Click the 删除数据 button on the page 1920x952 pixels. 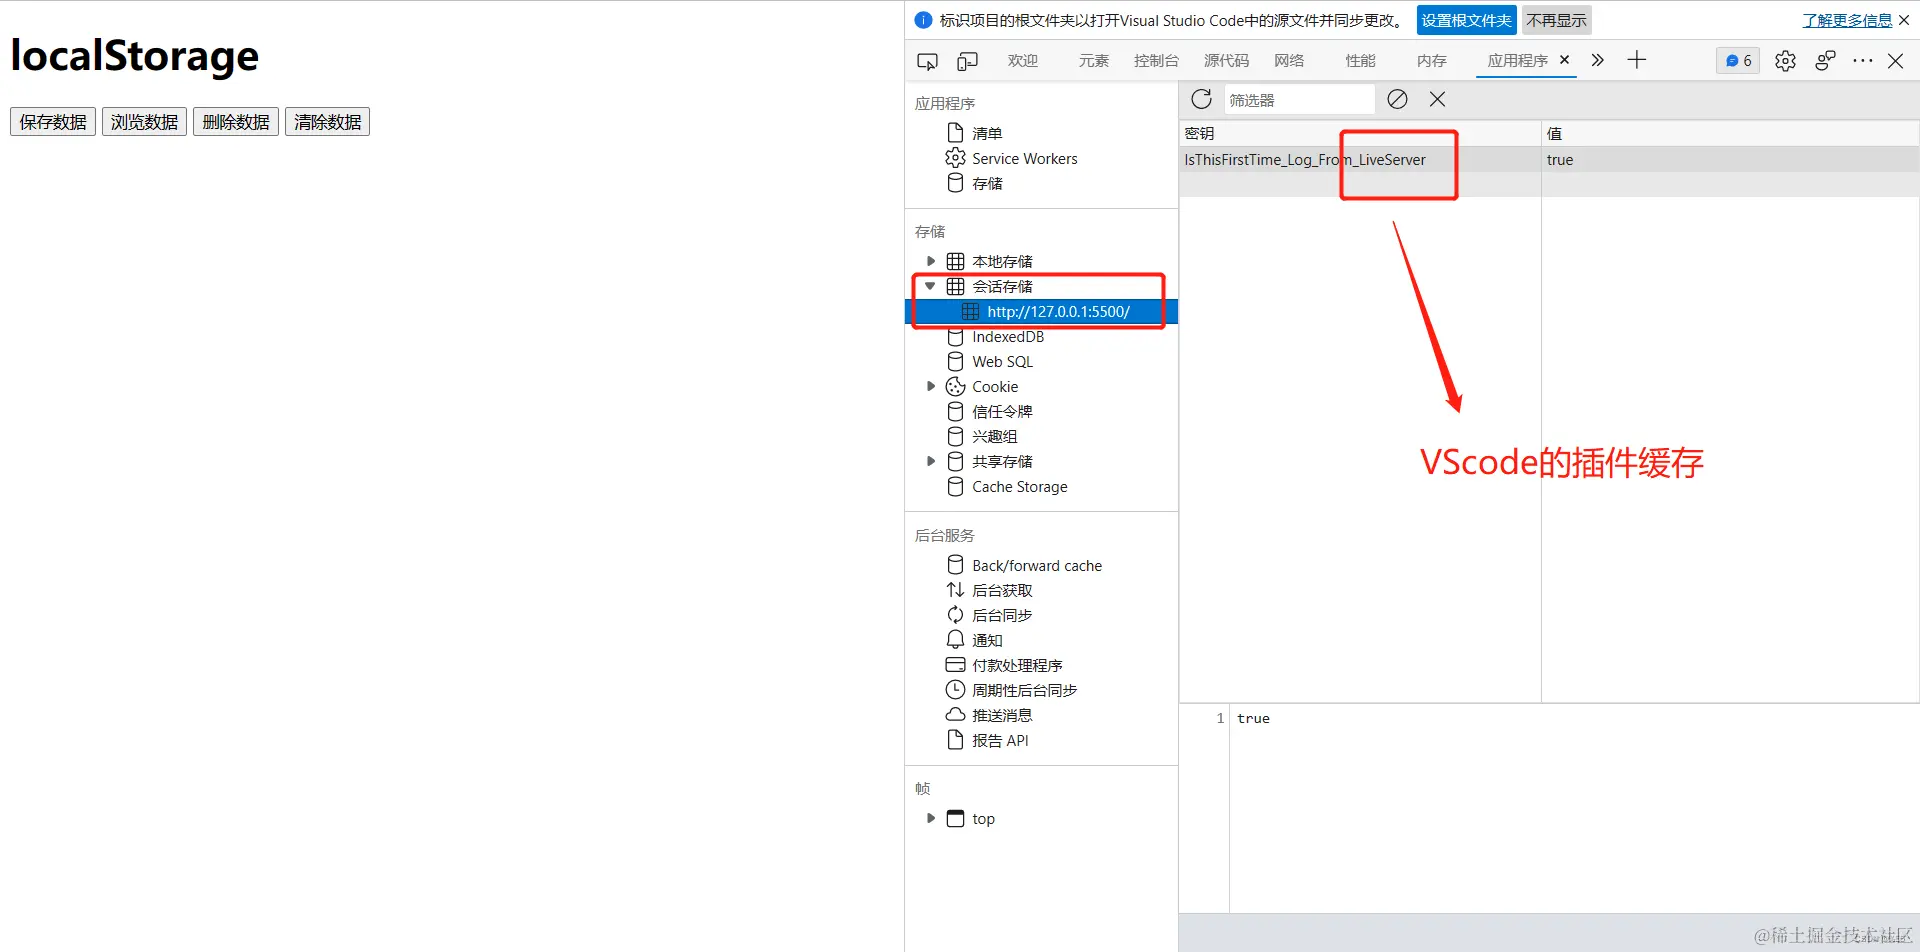tap(236, 122)
